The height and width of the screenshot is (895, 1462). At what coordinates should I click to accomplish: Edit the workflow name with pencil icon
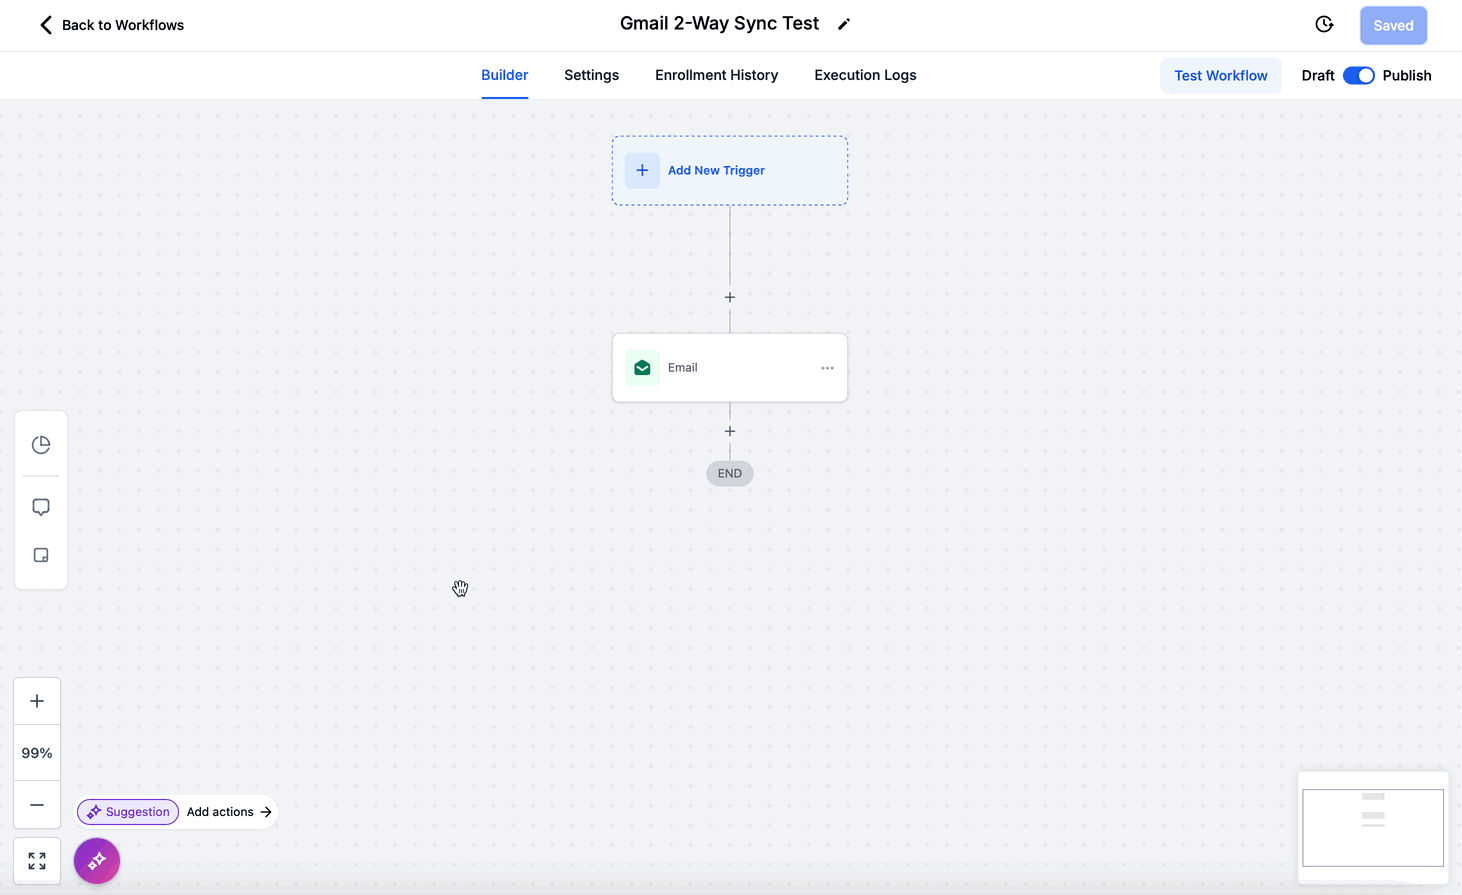[844, 25]
